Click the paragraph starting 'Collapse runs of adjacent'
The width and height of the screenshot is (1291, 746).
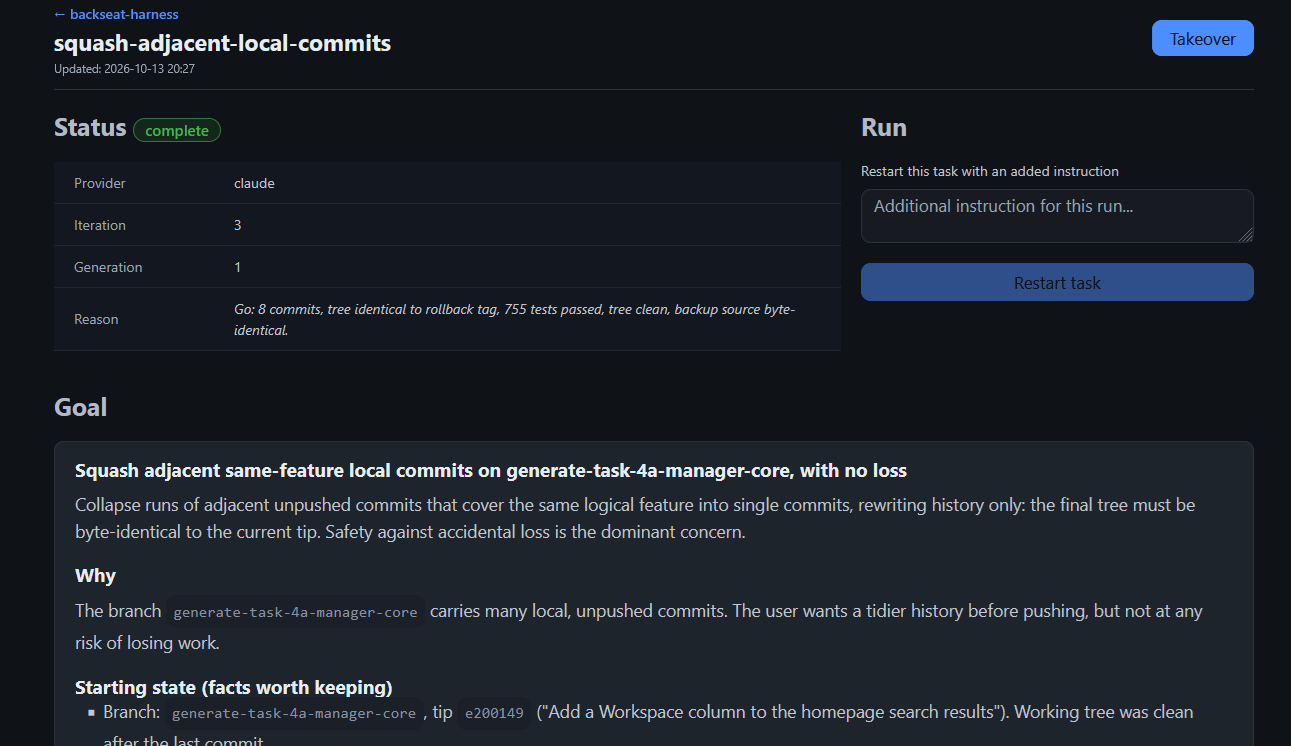(635, 518)
